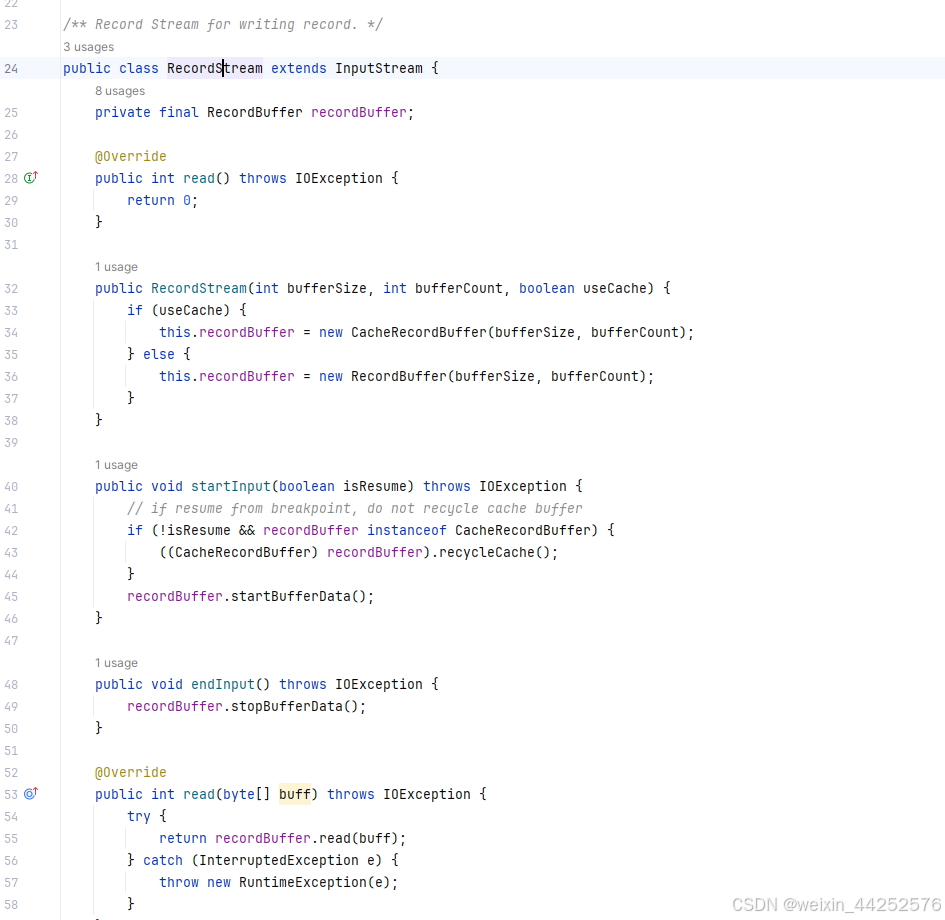Open "1 usage" above the startInput method

click(x=116, y=464)
